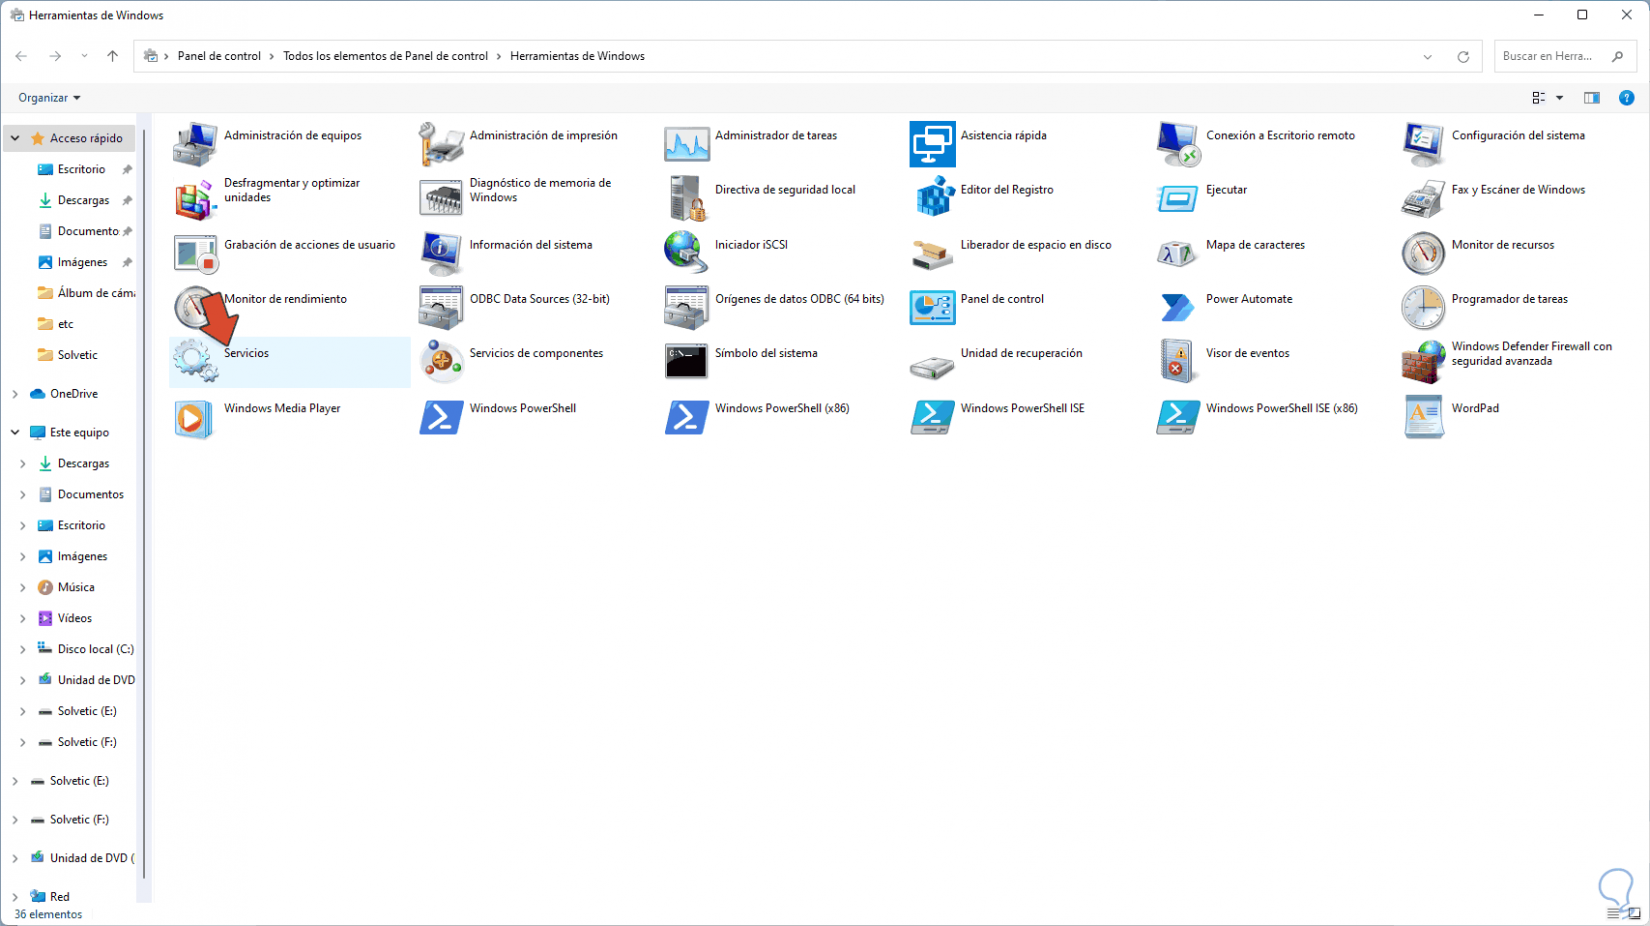Click the Información del sistema icon
1650x926 pixels.
(441, 253)
